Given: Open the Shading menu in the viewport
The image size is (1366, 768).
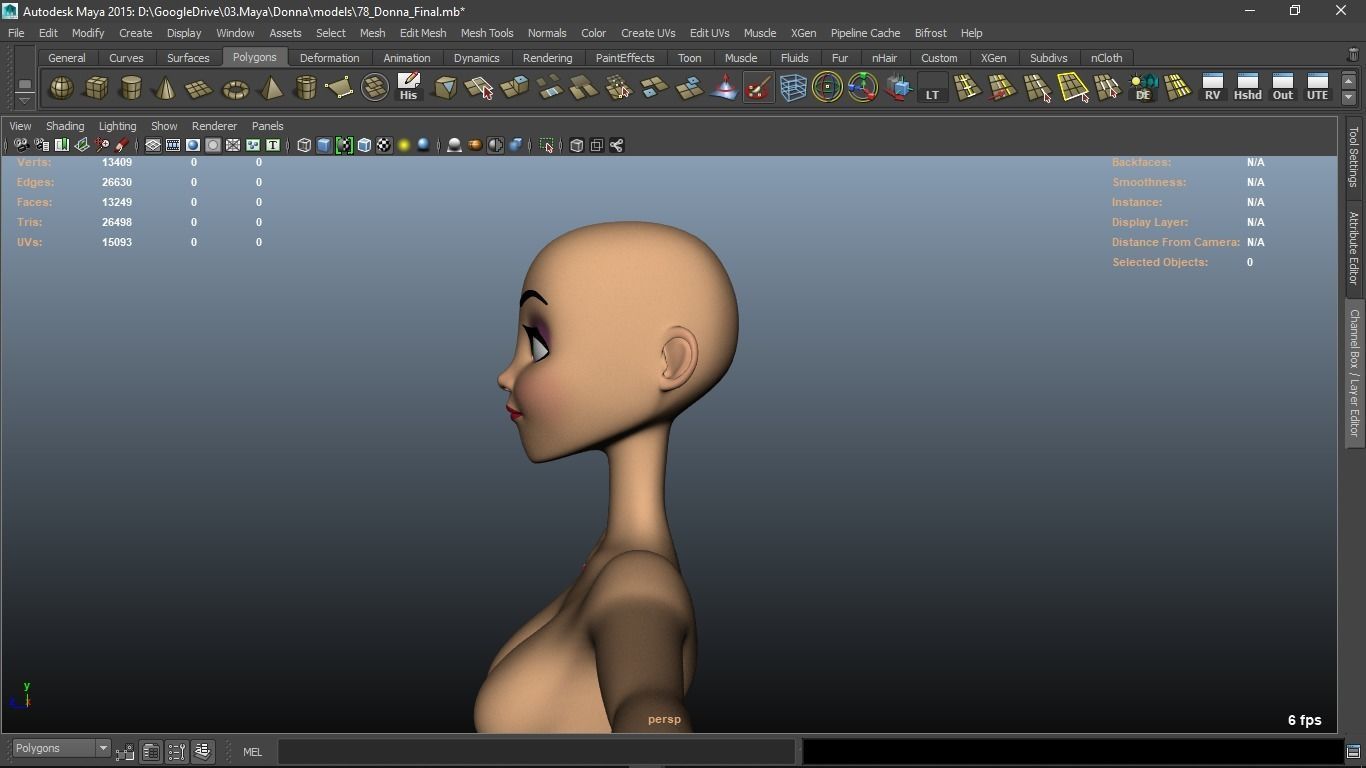Looking at the screenshot, I should pos(65,126).
